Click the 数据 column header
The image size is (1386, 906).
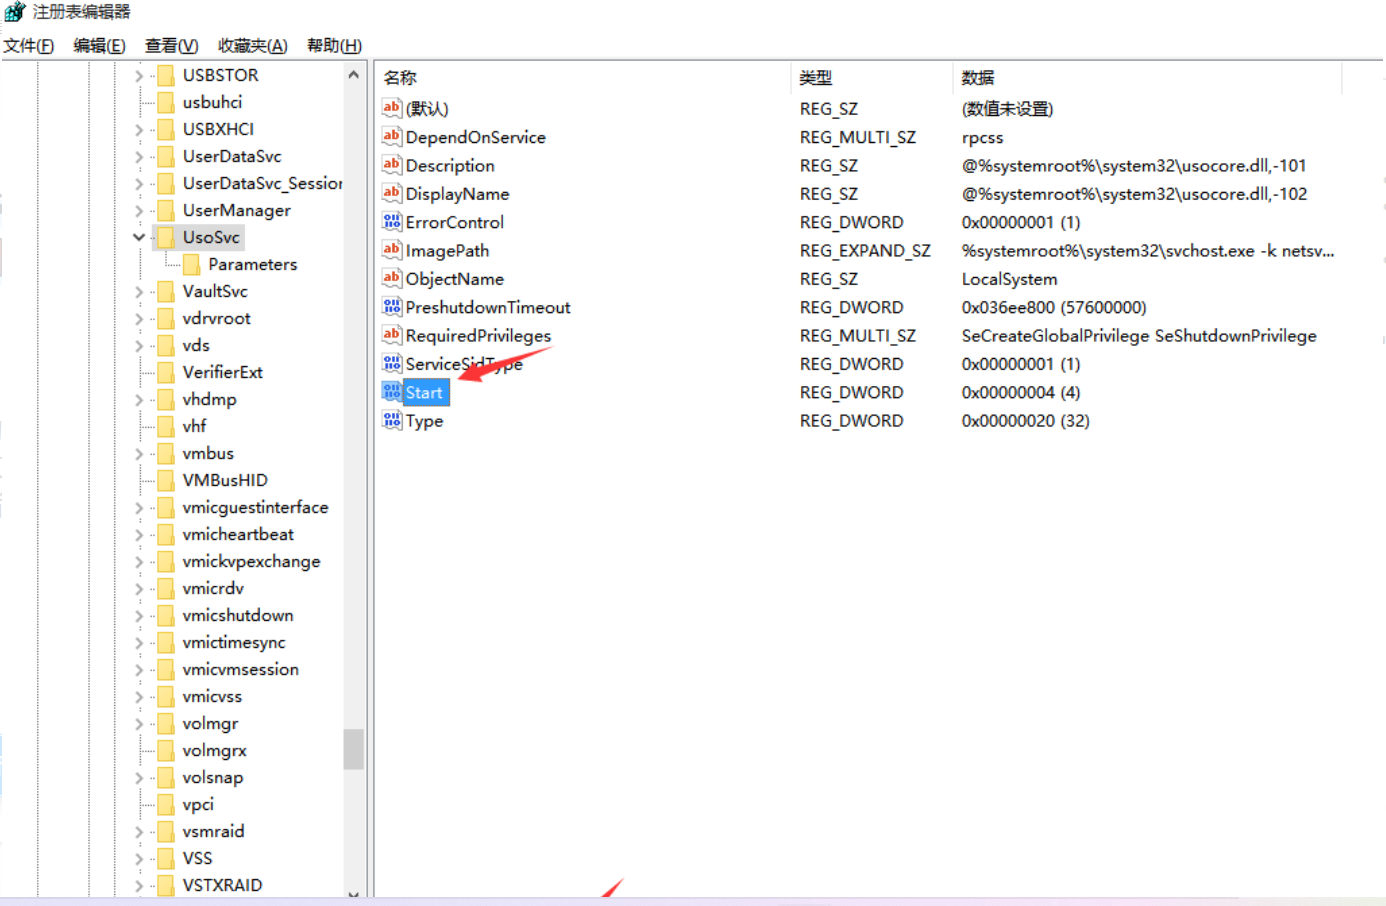click(x=977, y=78)
